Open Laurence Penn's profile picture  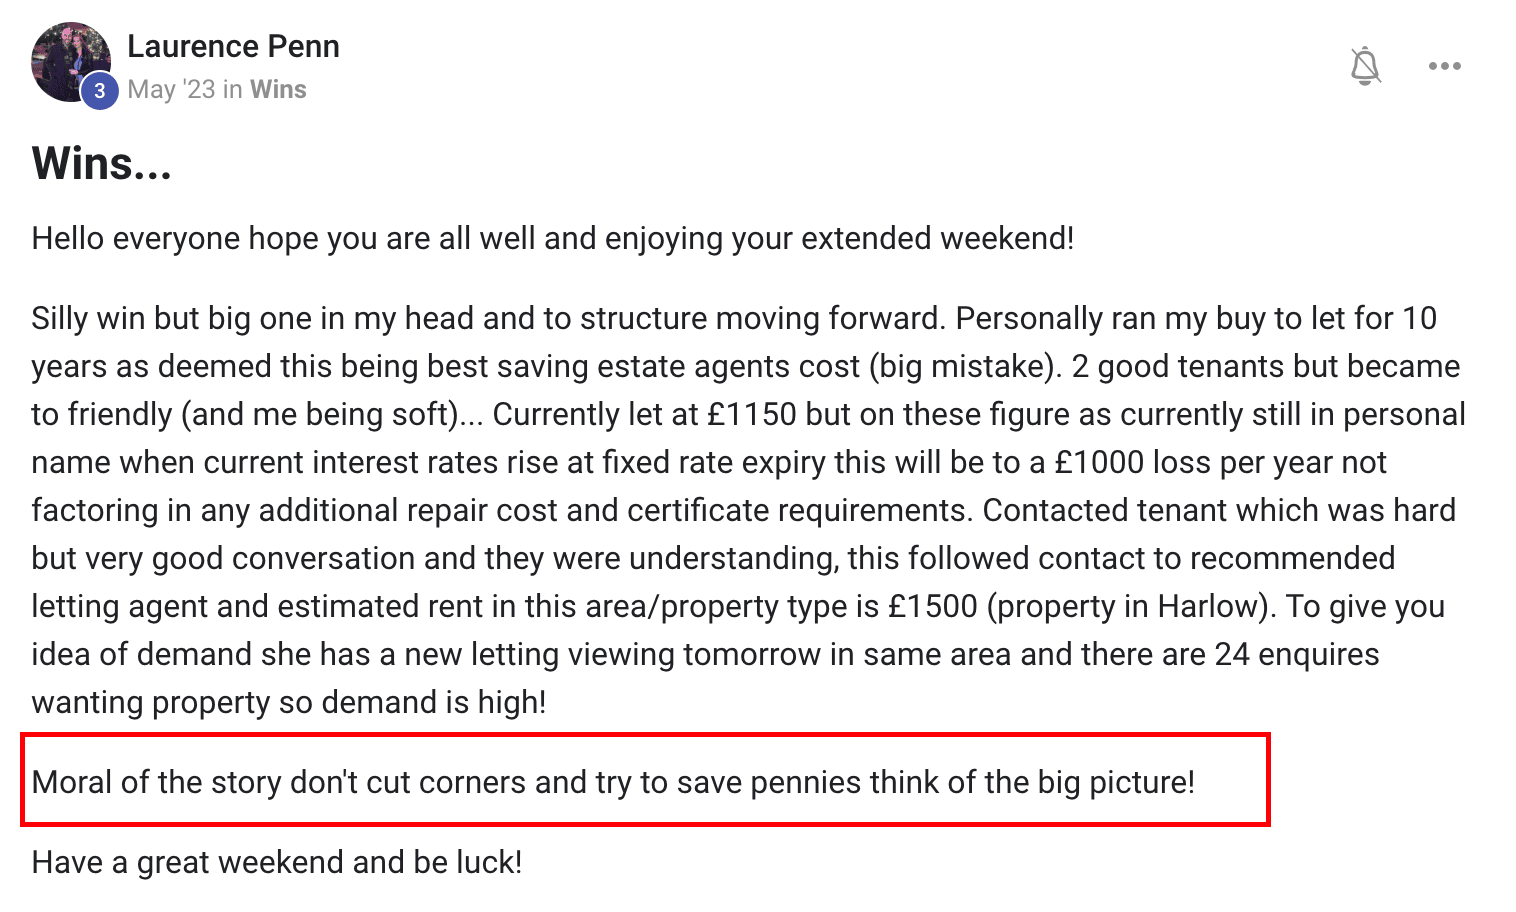[x=68, y=62]
